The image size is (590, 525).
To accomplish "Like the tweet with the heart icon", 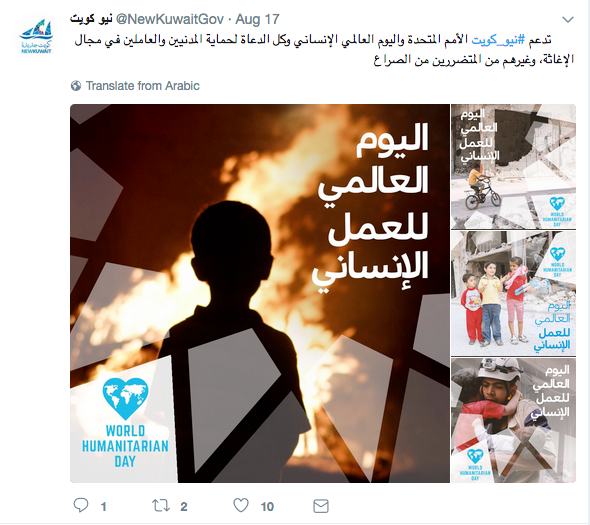I will pos(241,505).
